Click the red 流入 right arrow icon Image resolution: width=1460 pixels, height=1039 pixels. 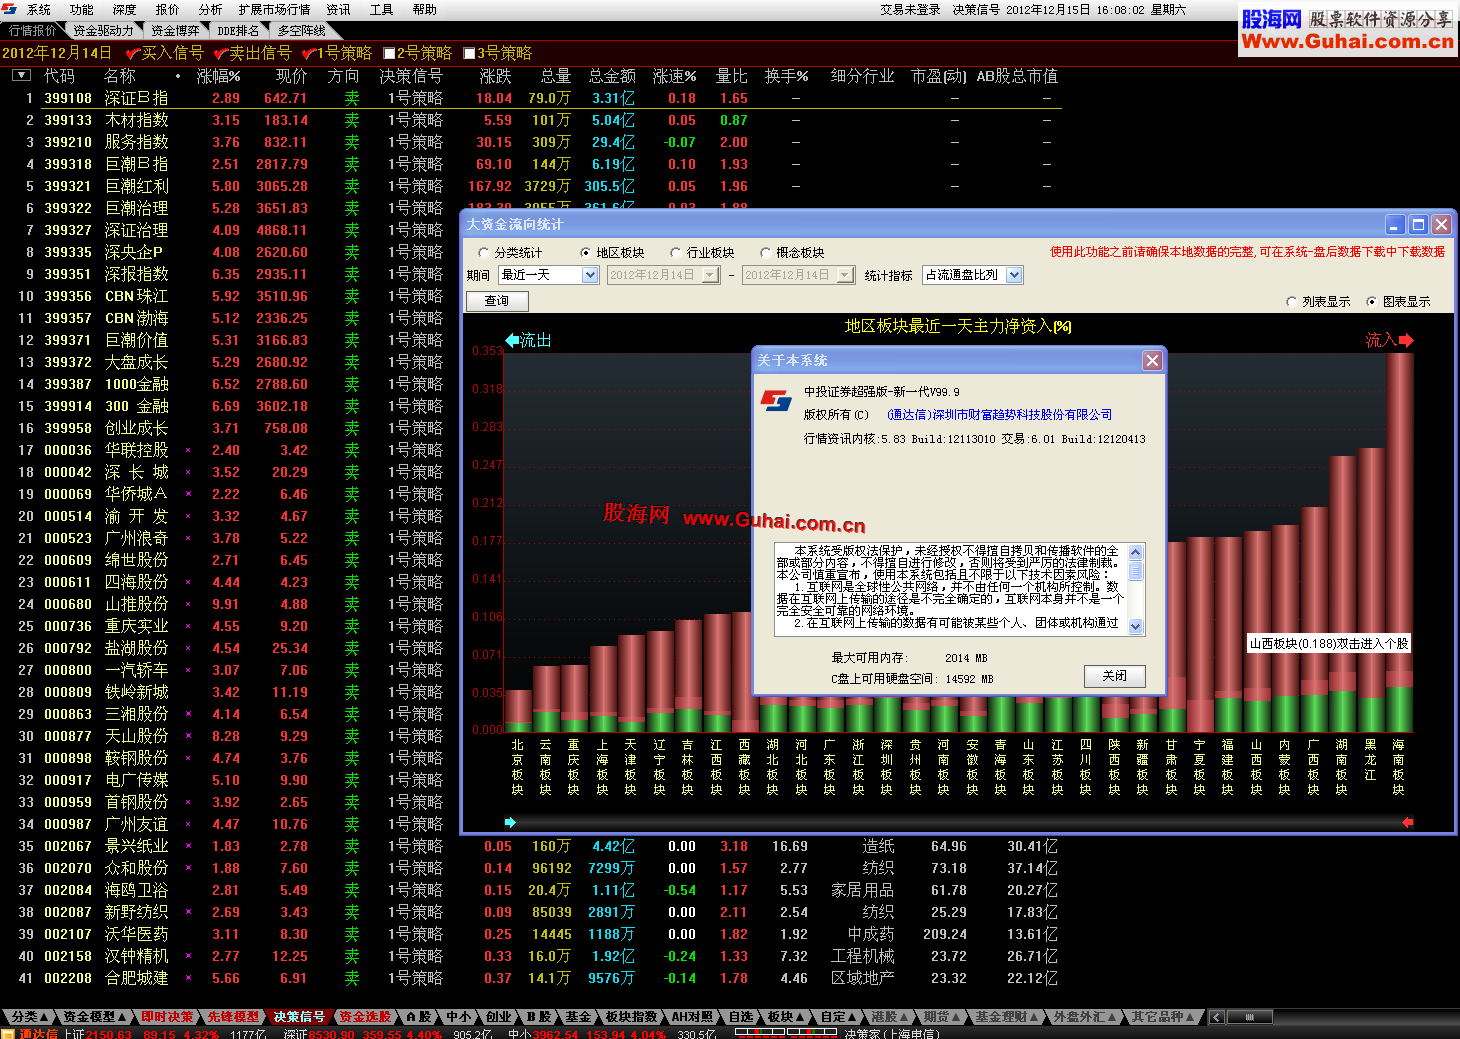[x=1406, y=340]
